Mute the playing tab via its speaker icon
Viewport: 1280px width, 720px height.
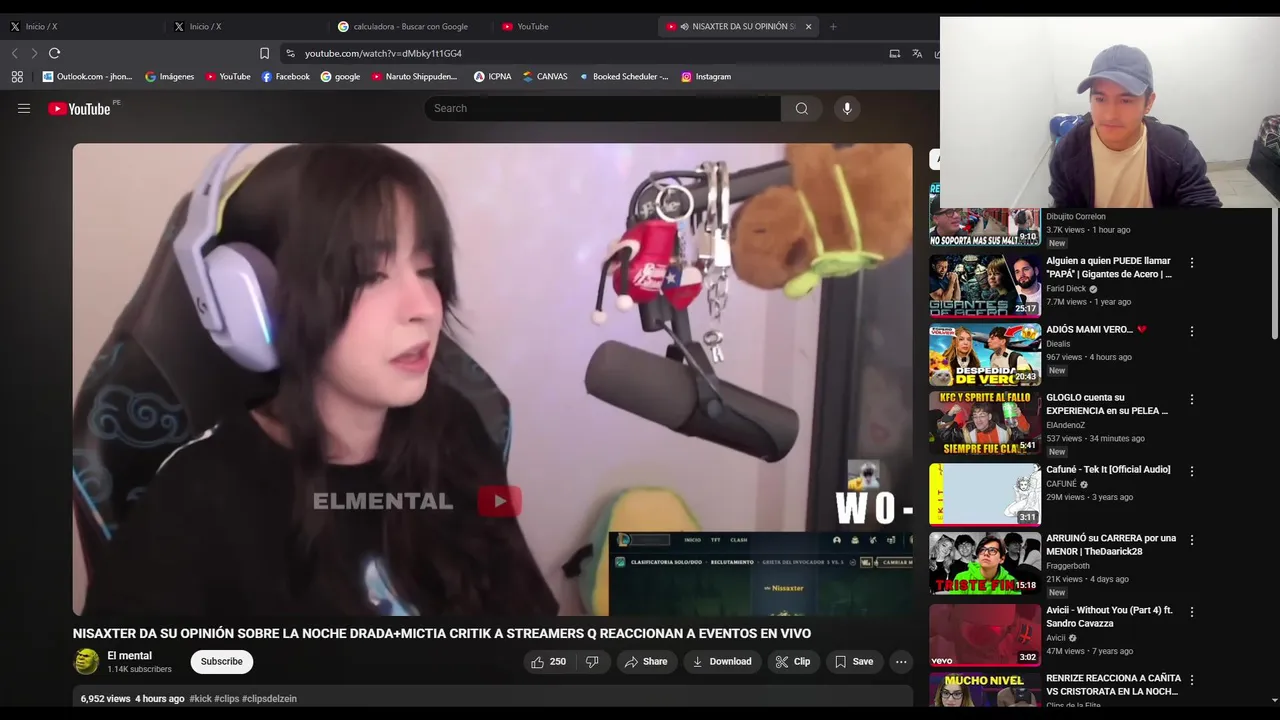pos(684,27)
